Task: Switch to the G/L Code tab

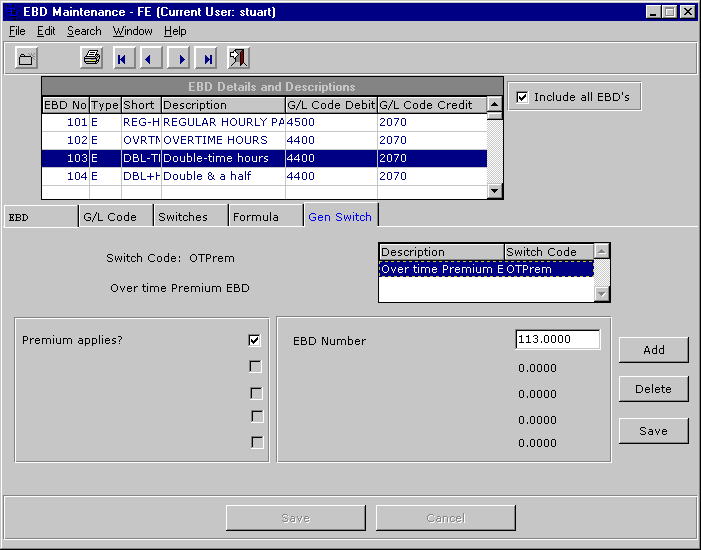Action: tap(109, 216)
